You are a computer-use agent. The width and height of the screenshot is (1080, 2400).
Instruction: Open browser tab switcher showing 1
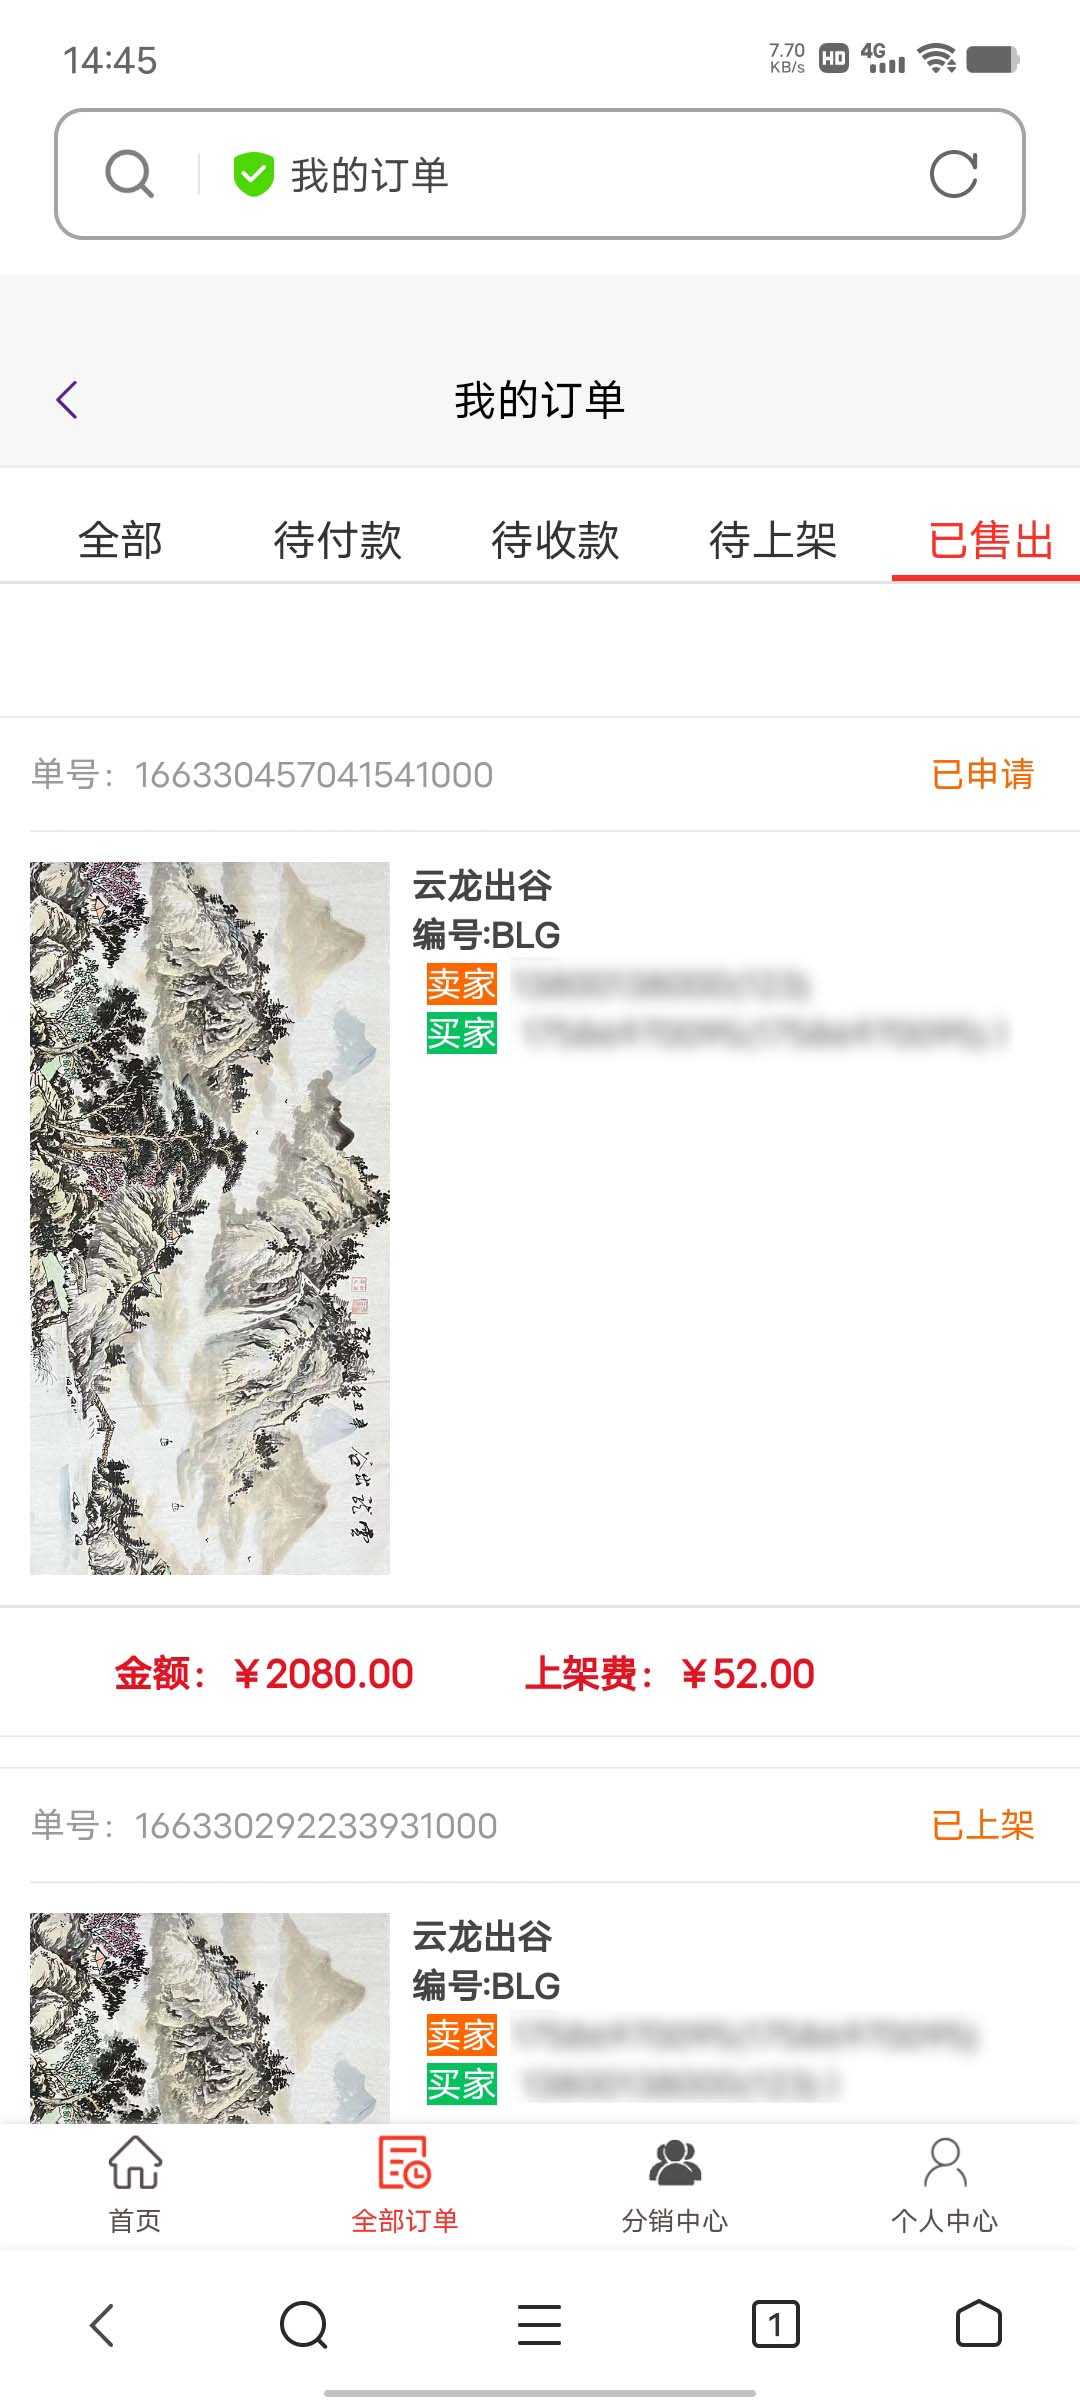775,2324
